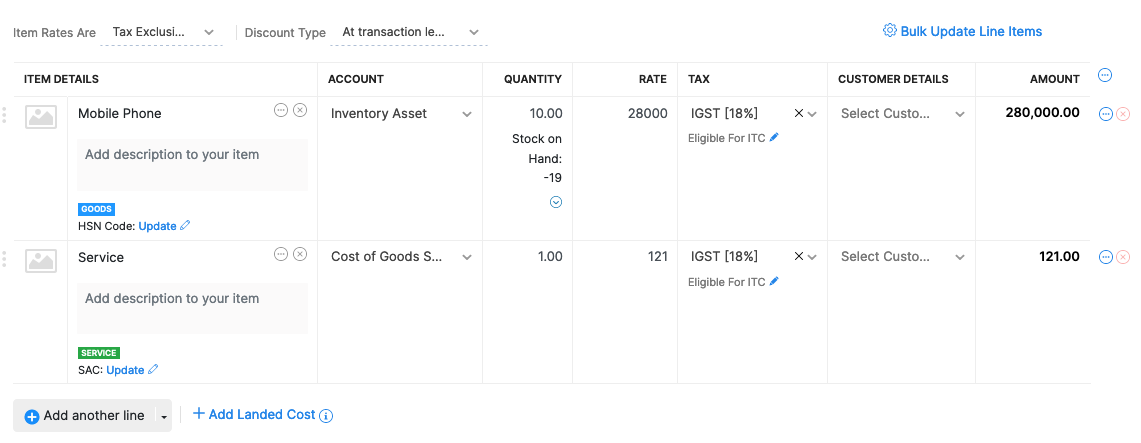This screenshot has height=443, width=1141.
Task: Open more options for Service item
Action: [281, 254]
